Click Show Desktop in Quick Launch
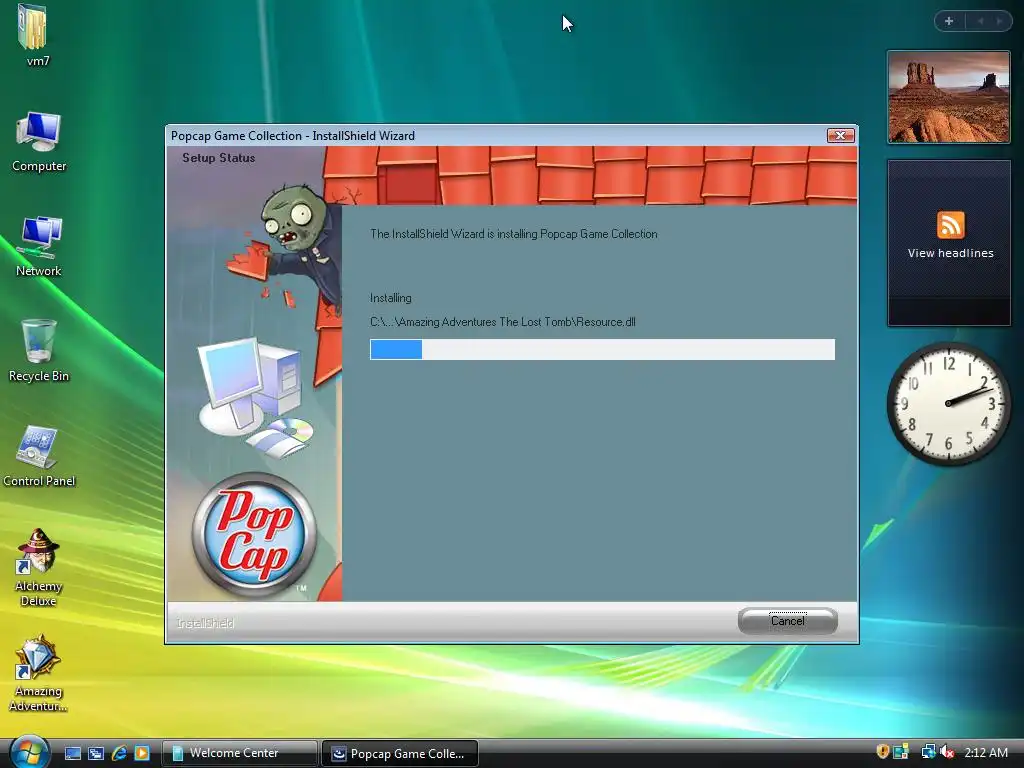The height and width of the screenshot is (768, 1024). (x=72, y=754)
